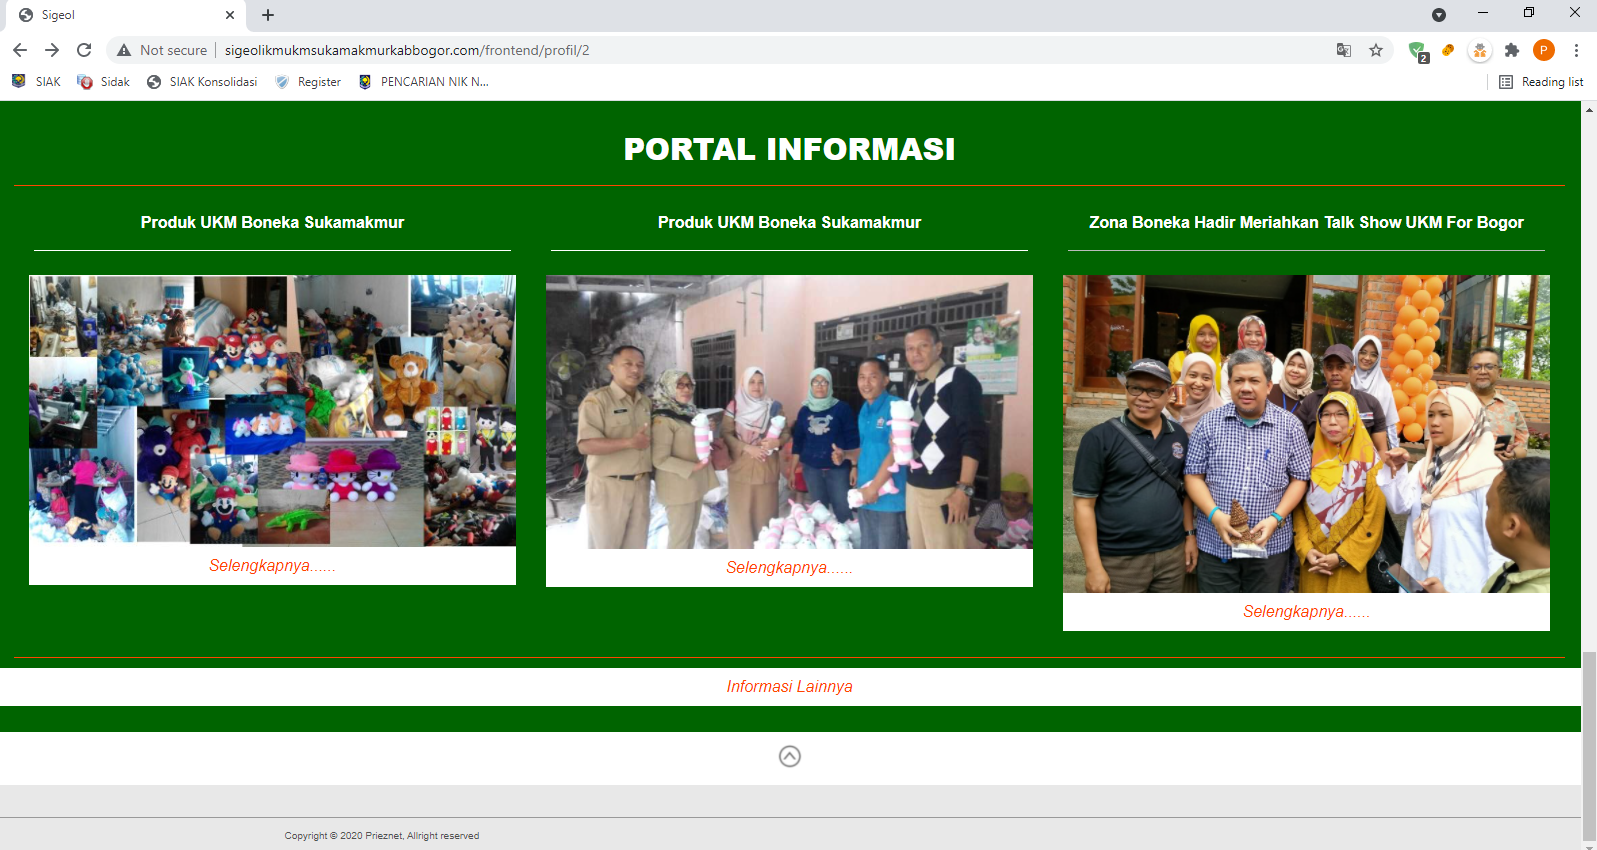Open the Sidak bookmark

[104, 82]
